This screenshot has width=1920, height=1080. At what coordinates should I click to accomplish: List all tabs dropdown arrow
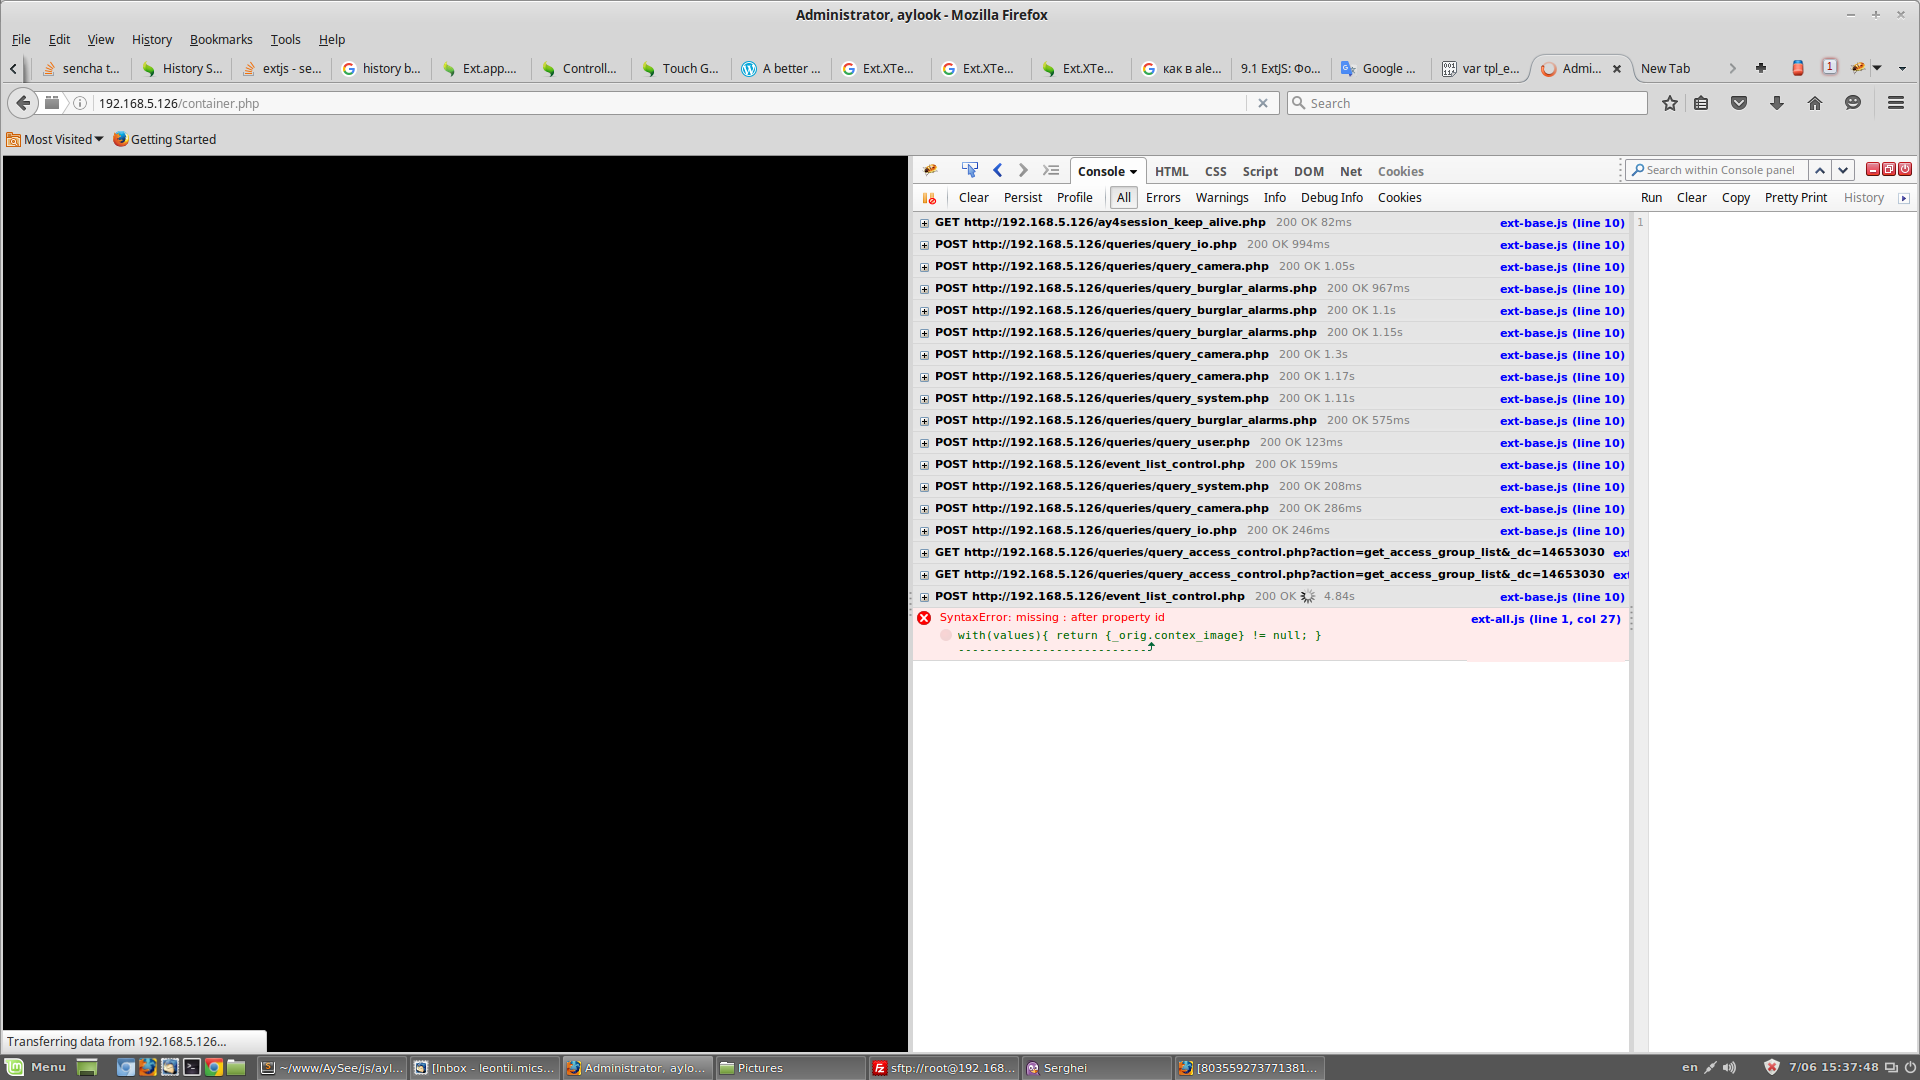tap(1902, 68)
